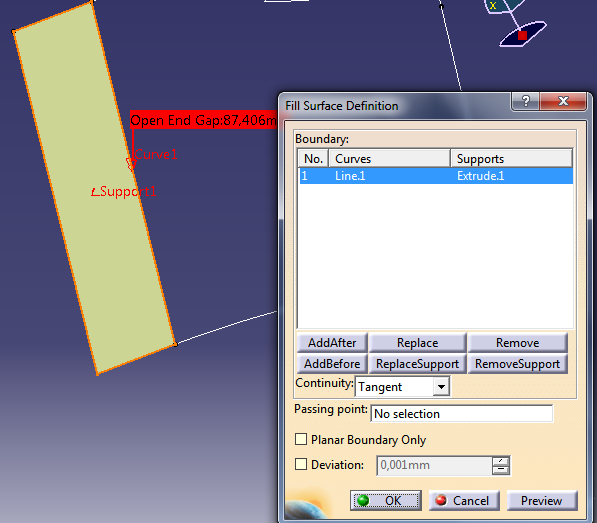The image size is (597, 523).
Task: Click the Support1 label icon on surface
Action: click(x=95, y=192)
